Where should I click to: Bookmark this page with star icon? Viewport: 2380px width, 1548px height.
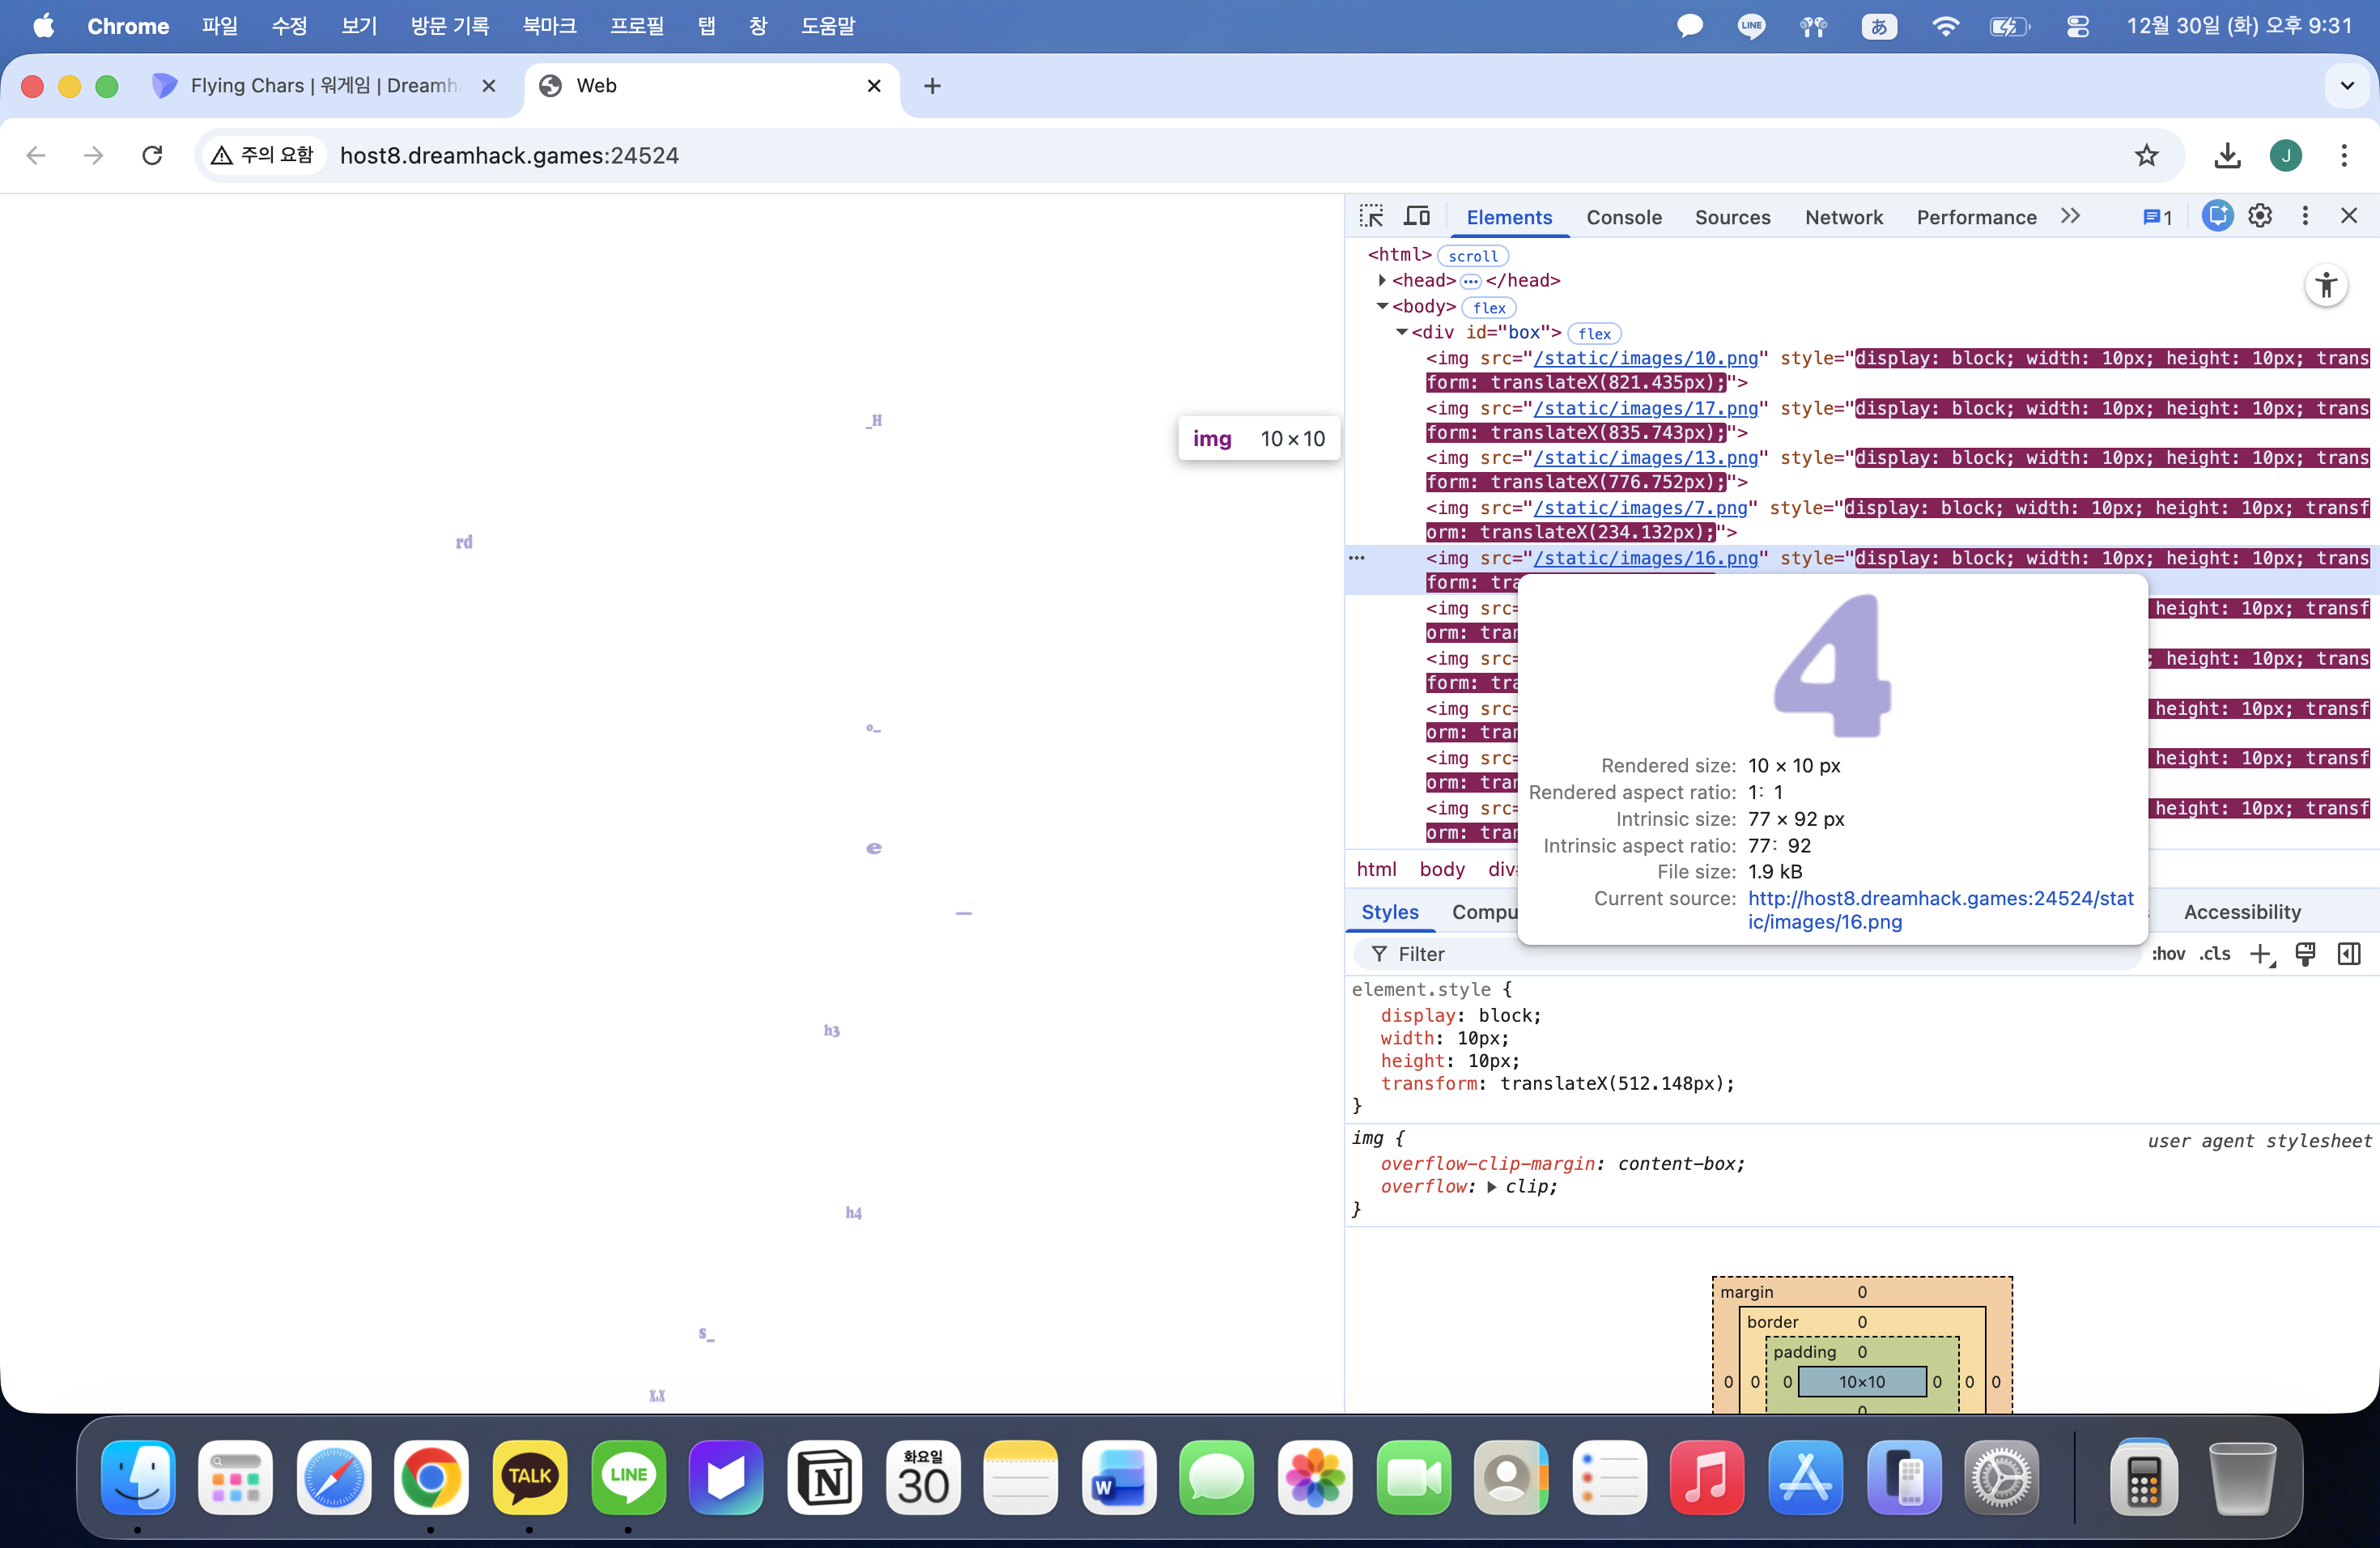click(x=2146, y=155)
